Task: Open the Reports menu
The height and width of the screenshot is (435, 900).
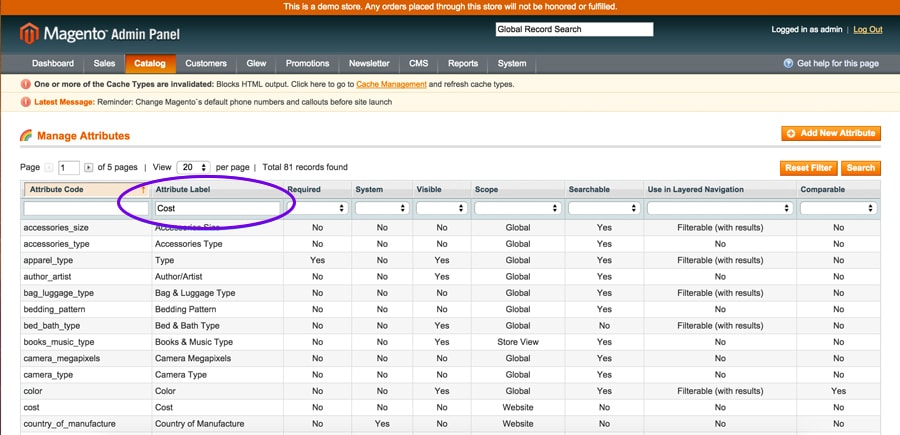Action: [x=463, y=64]
